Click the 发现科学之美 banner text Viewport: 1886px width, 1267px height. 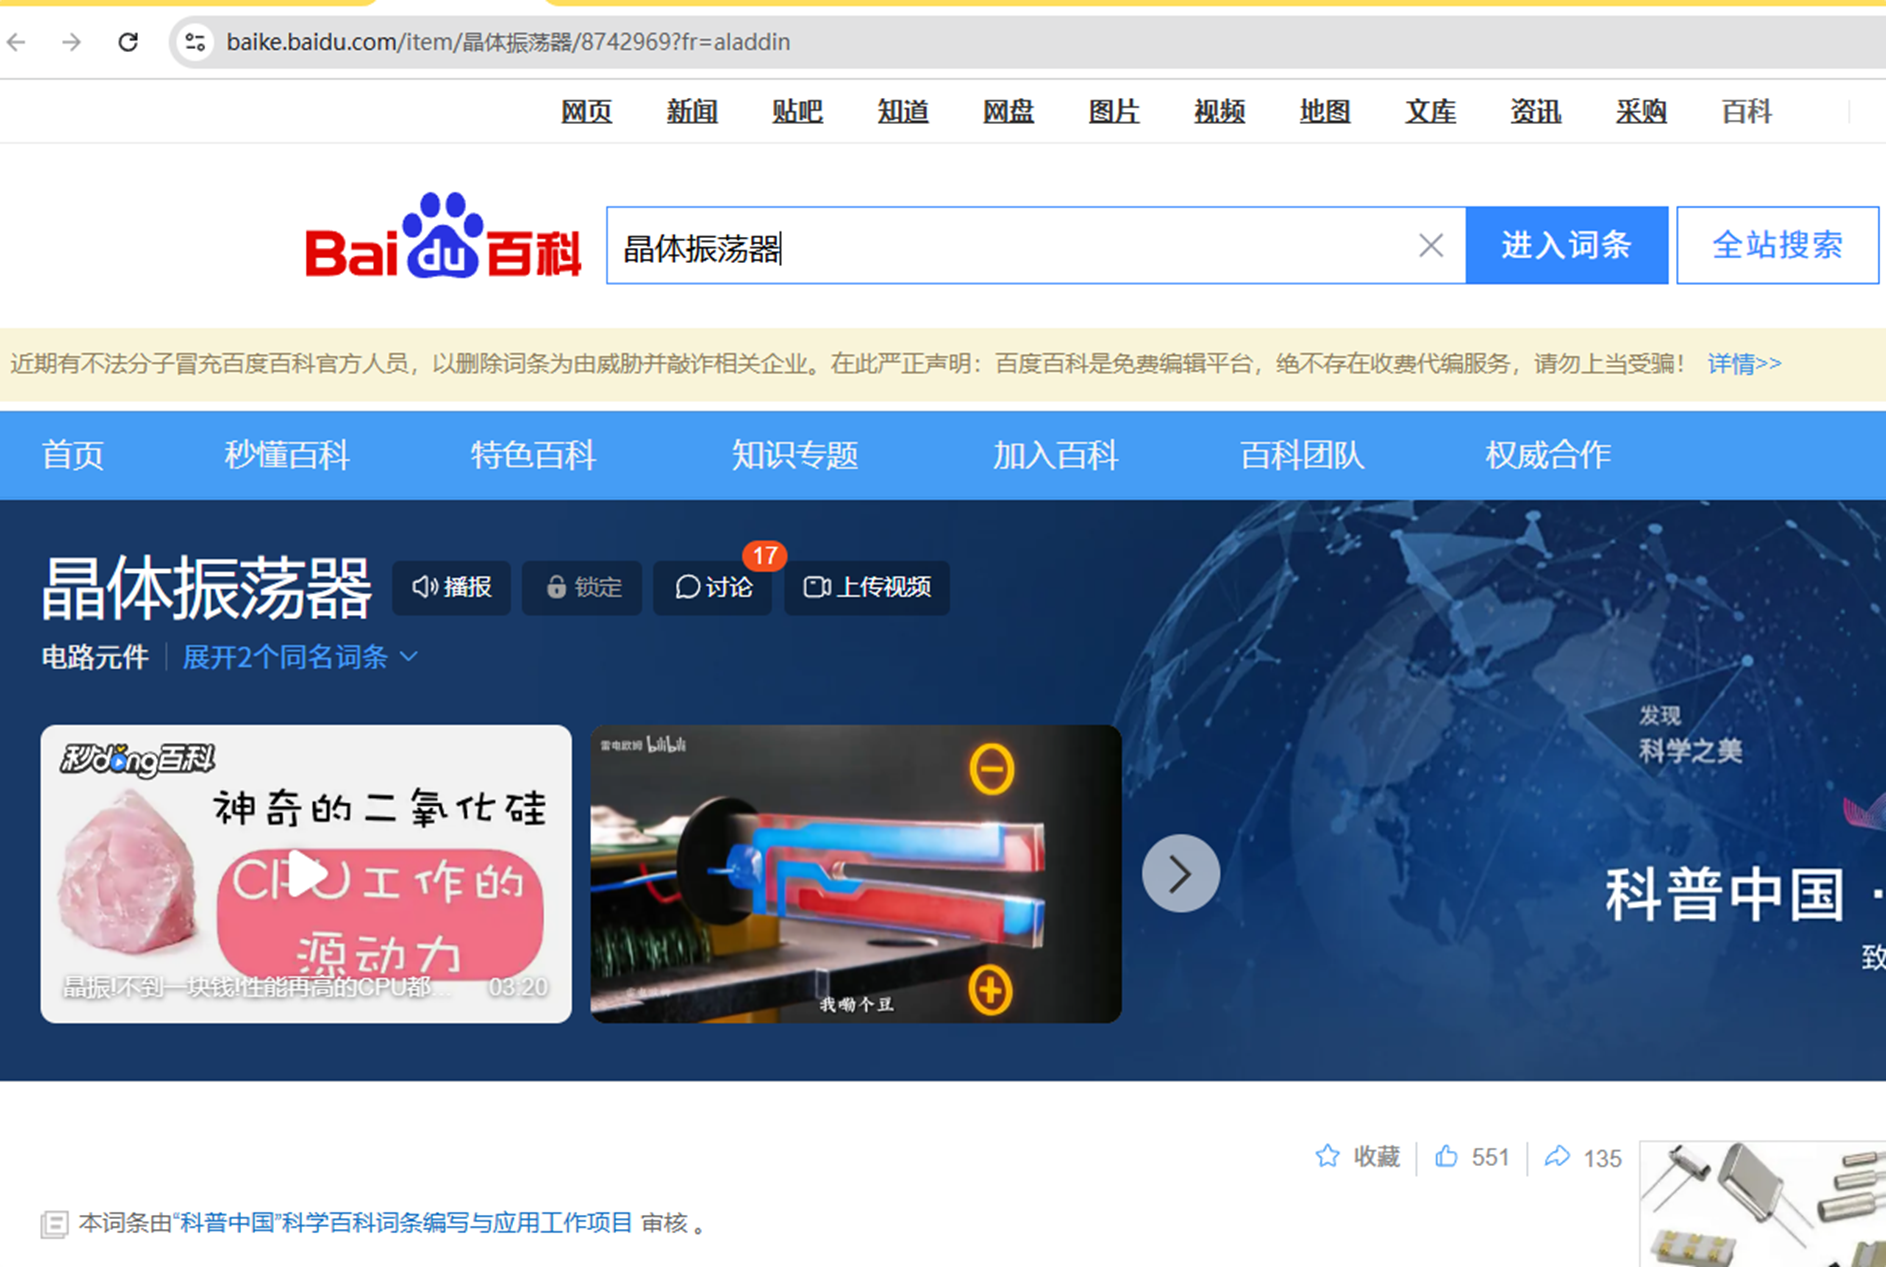tap(1690, 735)
